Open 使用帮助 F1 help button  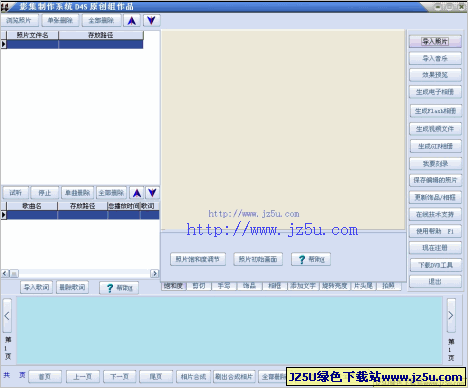[x=435, y=231]
